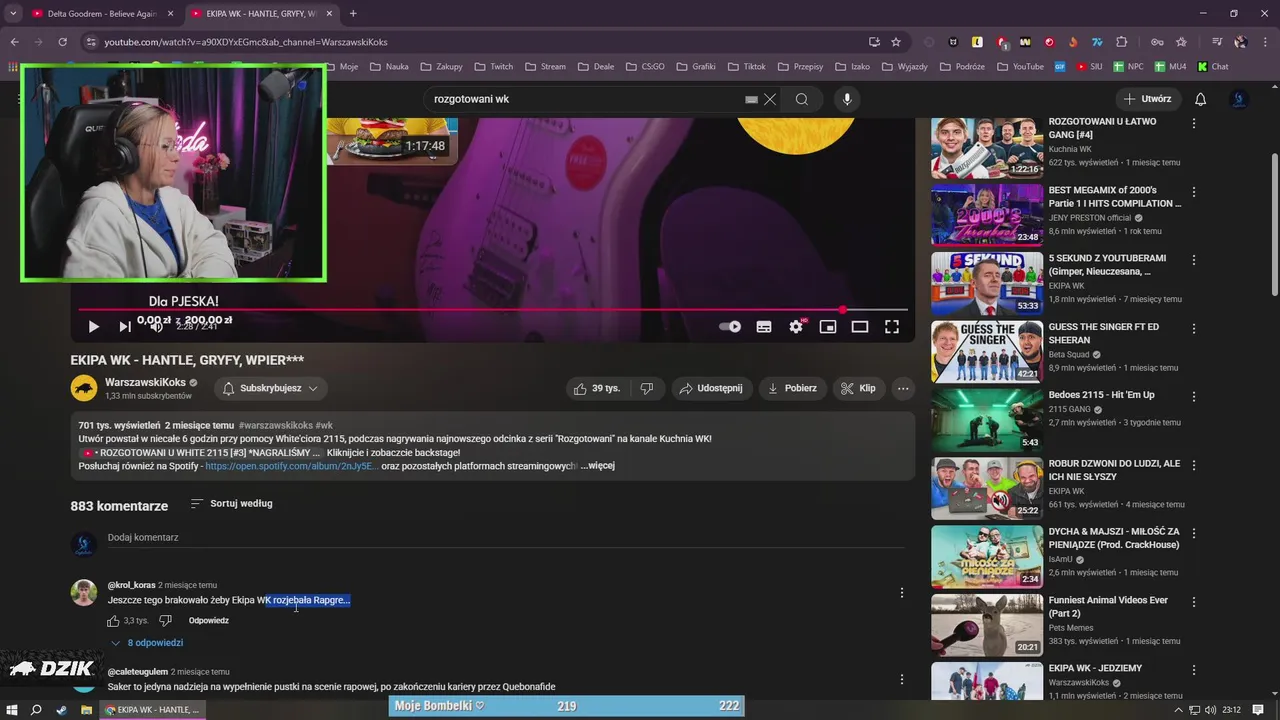Open the browser extensions puzzle icon
Screen dimensions: 1280x720
coord(1121,42)
